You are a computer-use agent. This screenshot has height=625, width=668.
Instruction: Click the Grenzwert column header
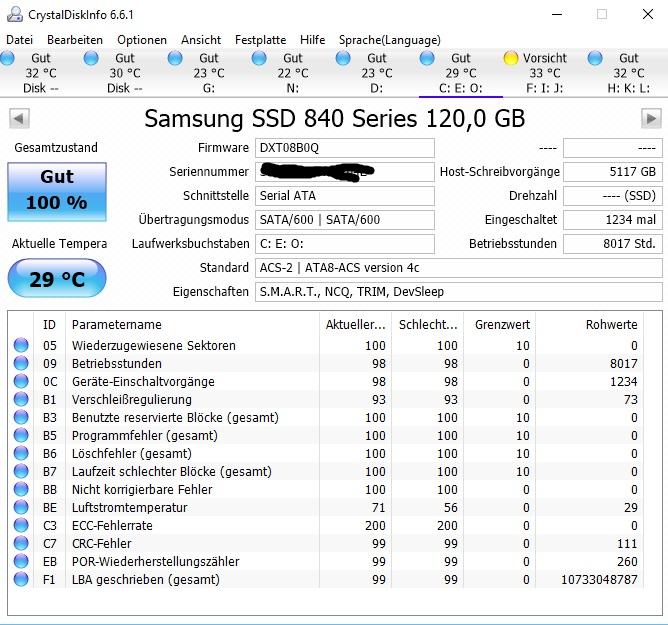pos(499,325)
